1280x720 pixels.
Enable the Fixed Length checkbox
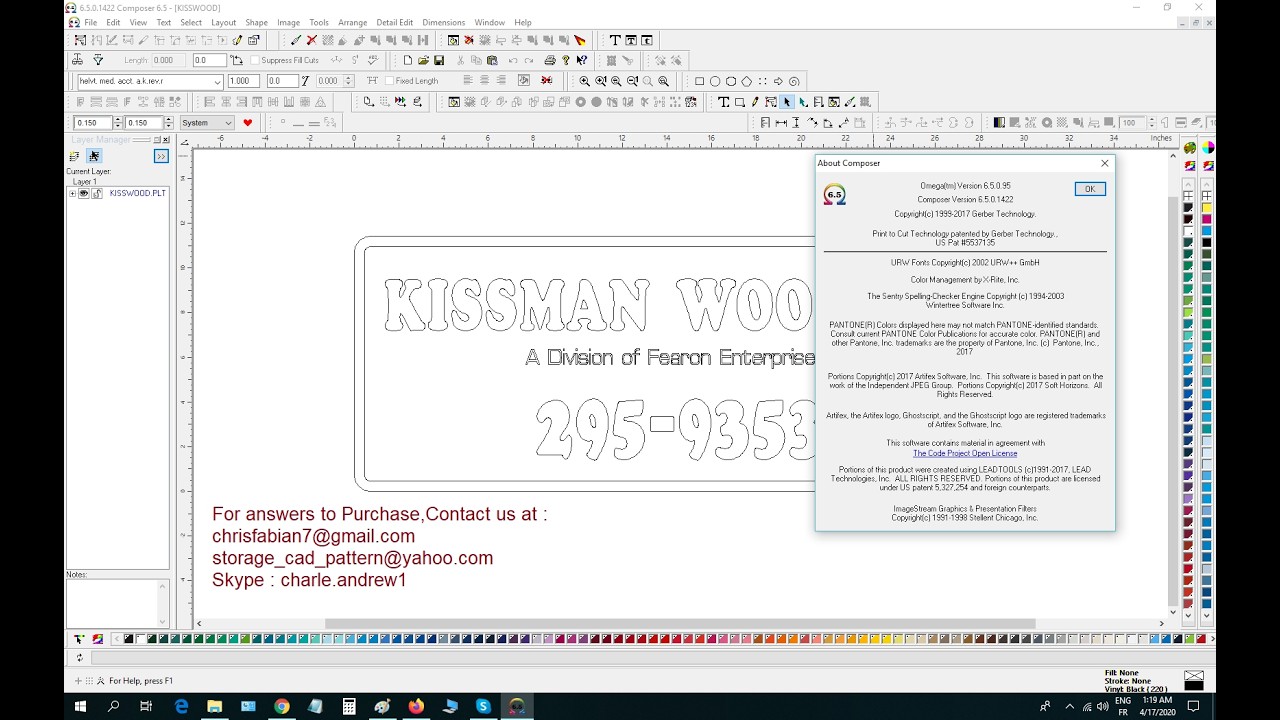tap(389, 81)
